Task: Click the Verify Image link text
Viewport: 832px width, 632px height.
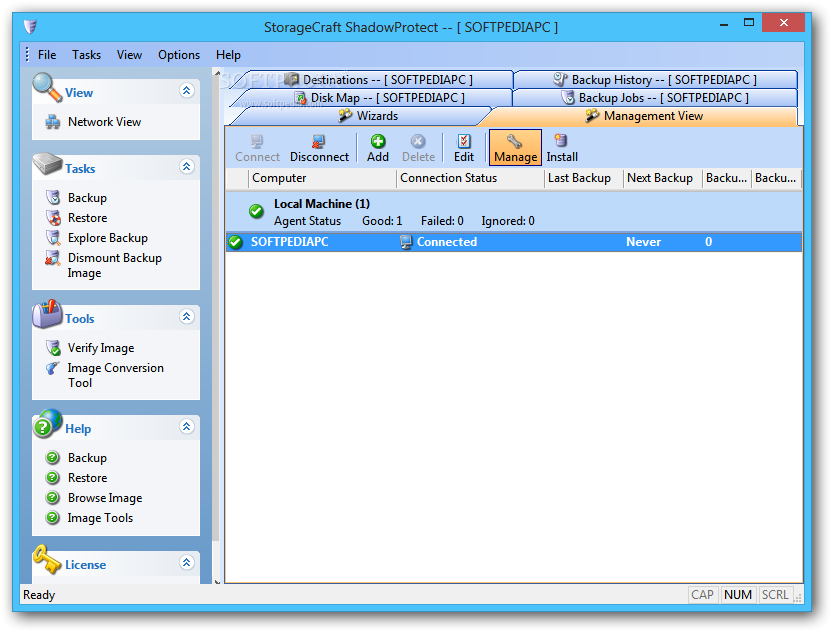Action: [101, 348]
